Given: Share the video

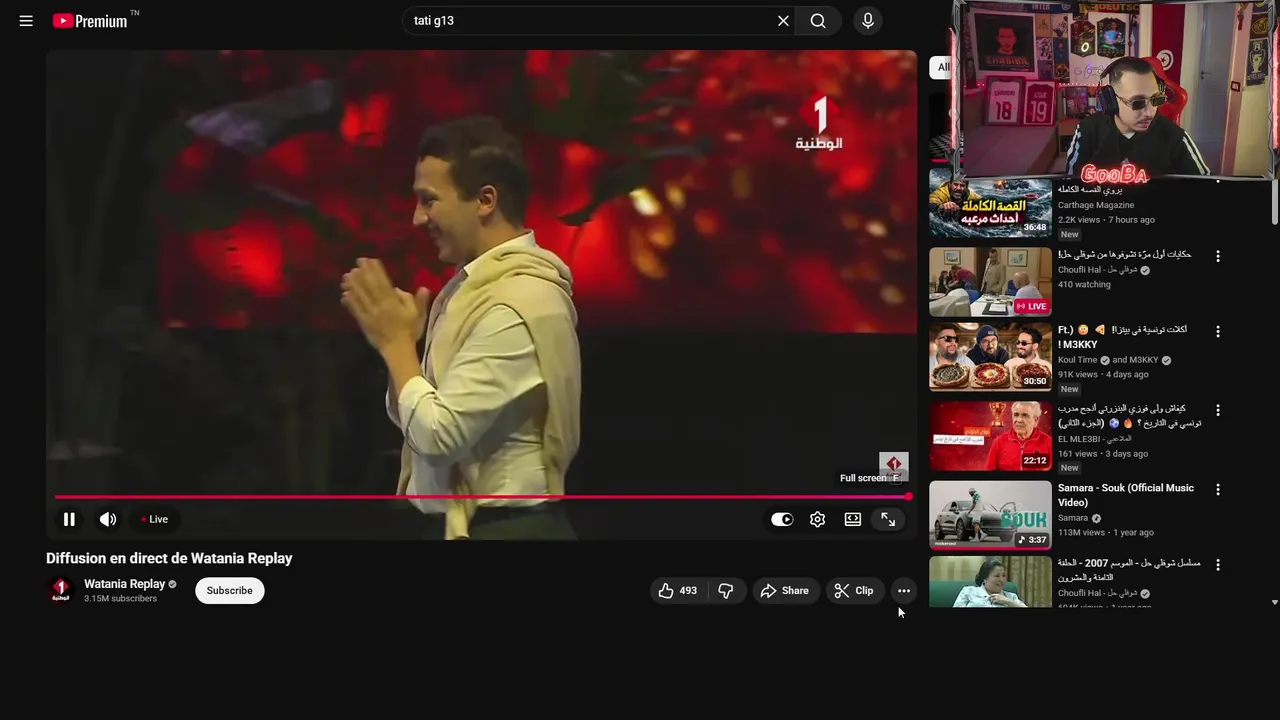Looking at the screenshot, I should 785,591.
